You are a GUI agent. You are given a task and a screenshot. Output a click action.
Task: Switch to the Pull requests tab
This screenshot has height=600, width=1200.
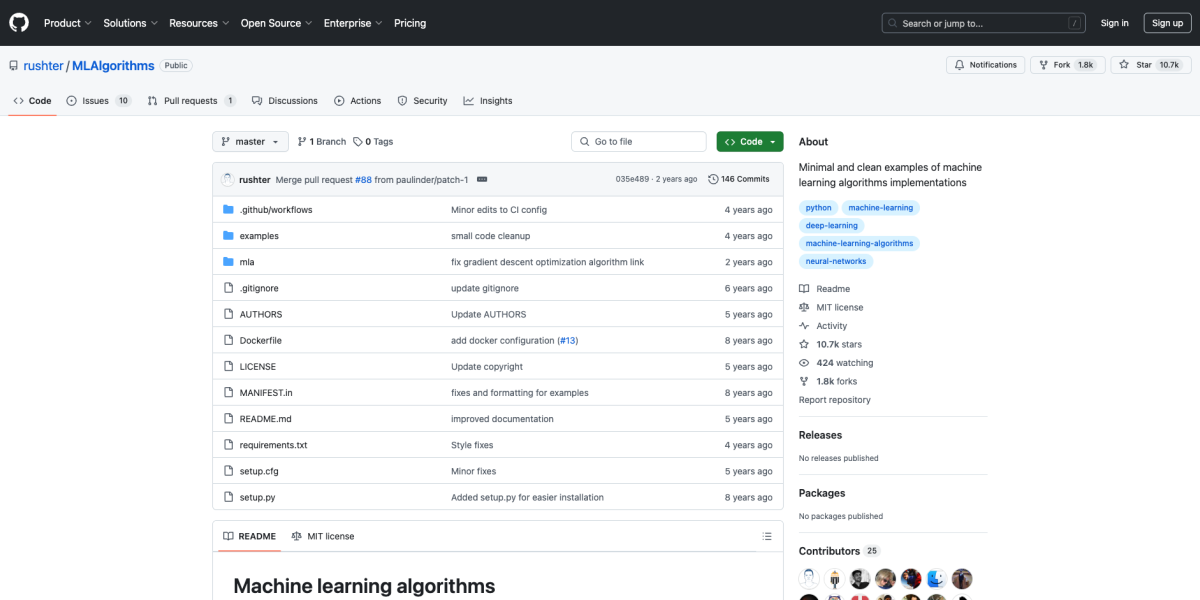tap(190, 100)
